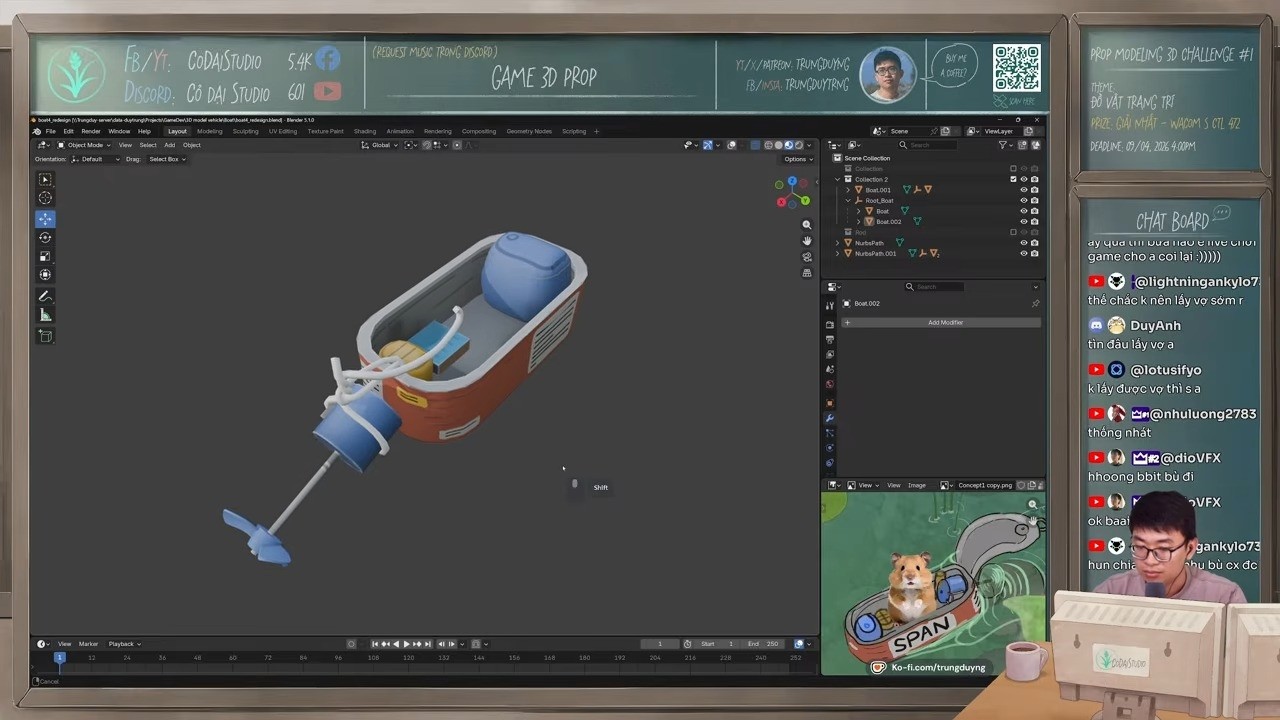Open the Render properties tab icon

pyautogui.click(x=830, y=324)
